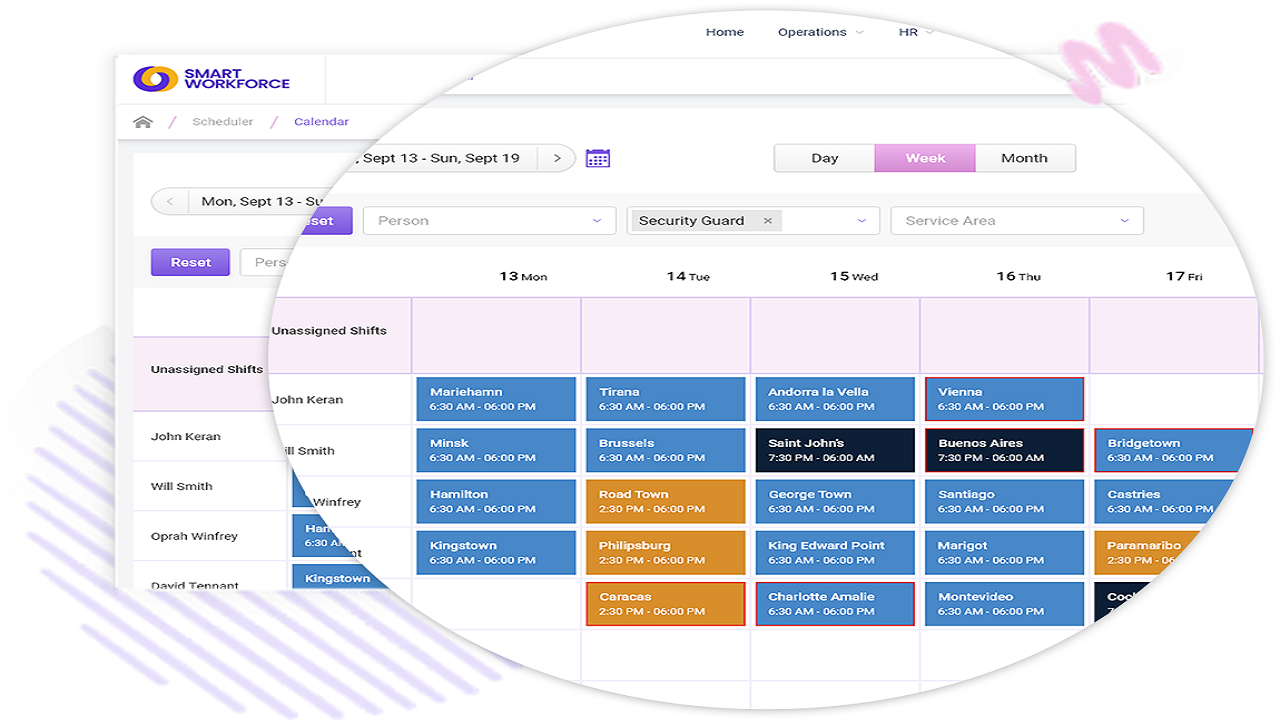Switch to Day view

tap(824, 158)
